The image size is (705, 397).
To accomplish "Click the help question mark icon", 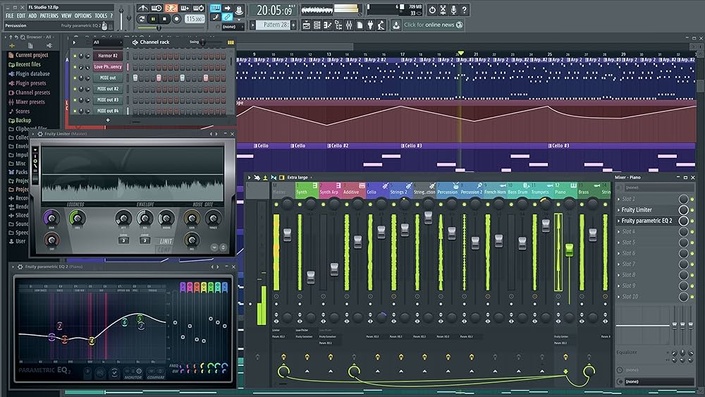I will [464, 9].
